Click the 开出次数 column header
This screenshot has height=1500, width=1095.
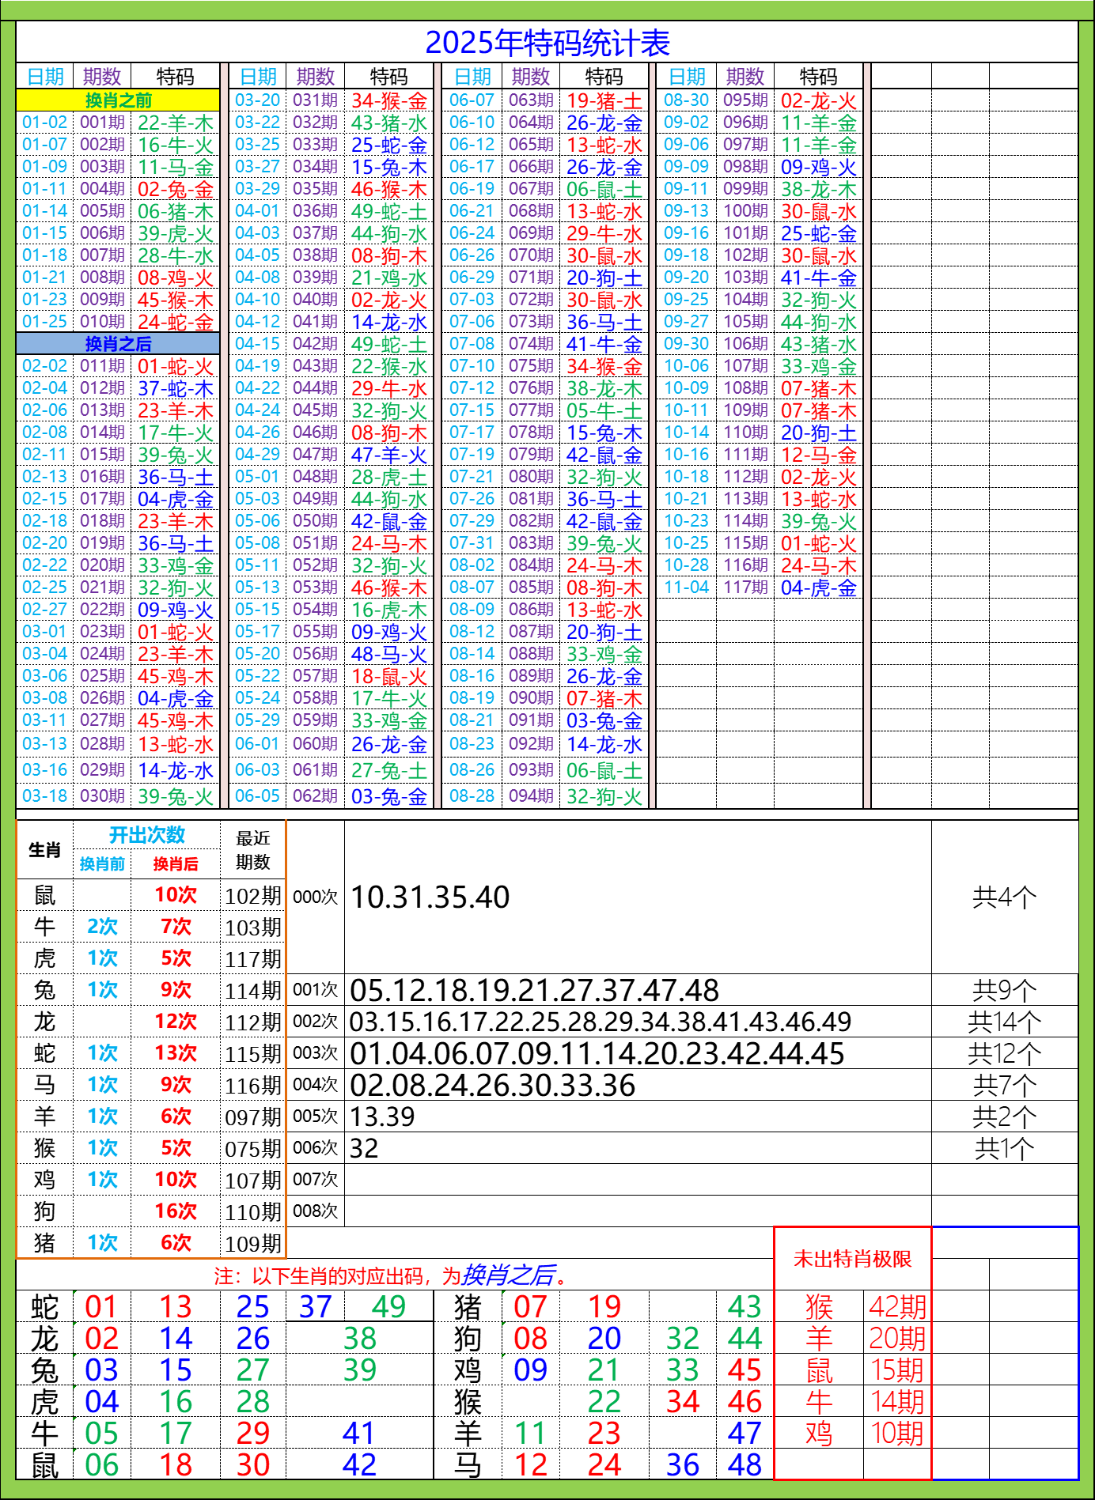pyautogui.click(x=147, y=835)
